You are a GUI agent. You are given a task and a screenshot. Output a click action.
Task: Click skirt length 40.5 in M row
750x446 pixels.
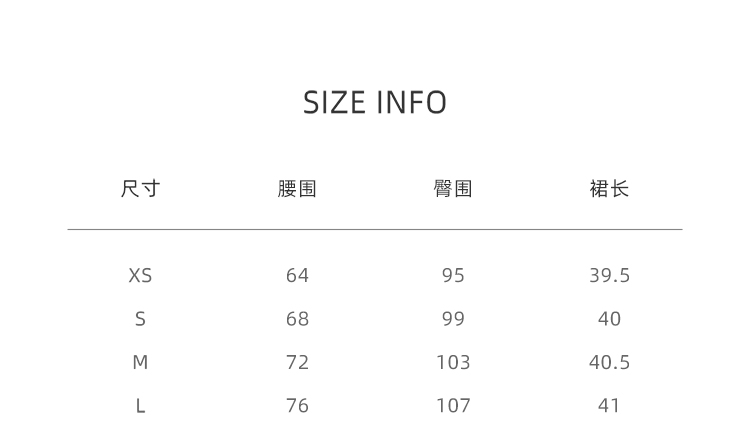609,363
